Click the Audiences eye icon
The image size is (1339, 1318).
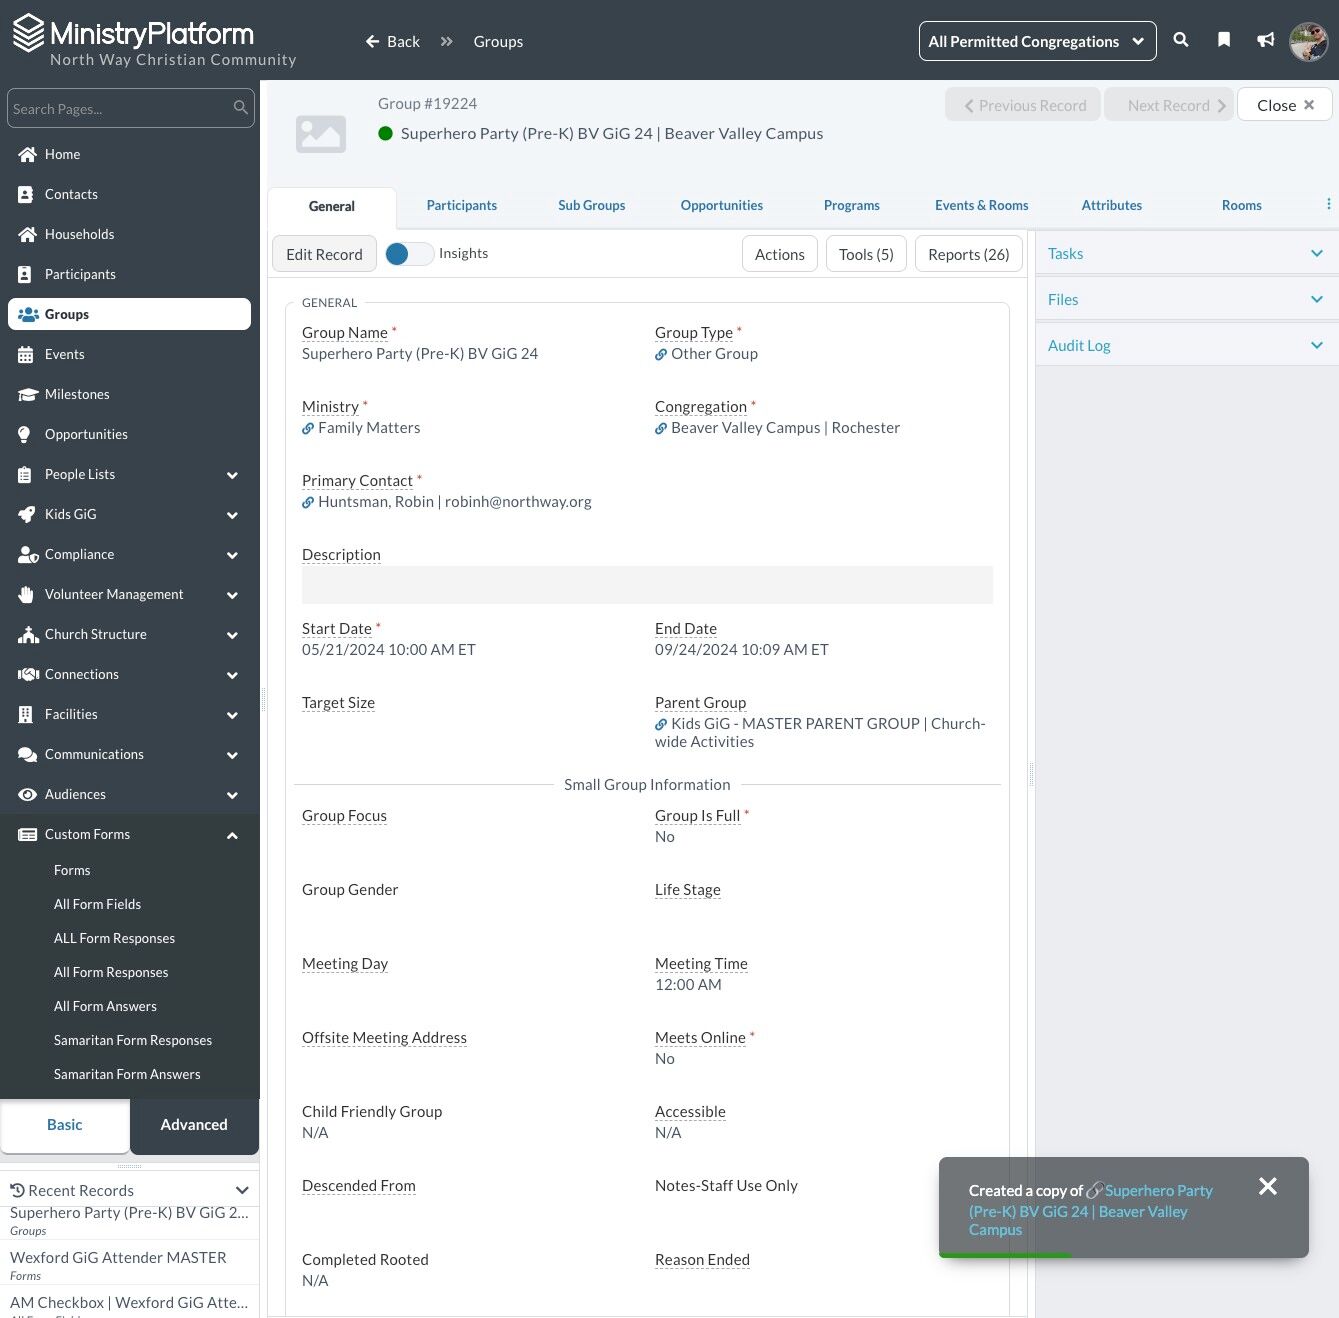click(27, 794)
